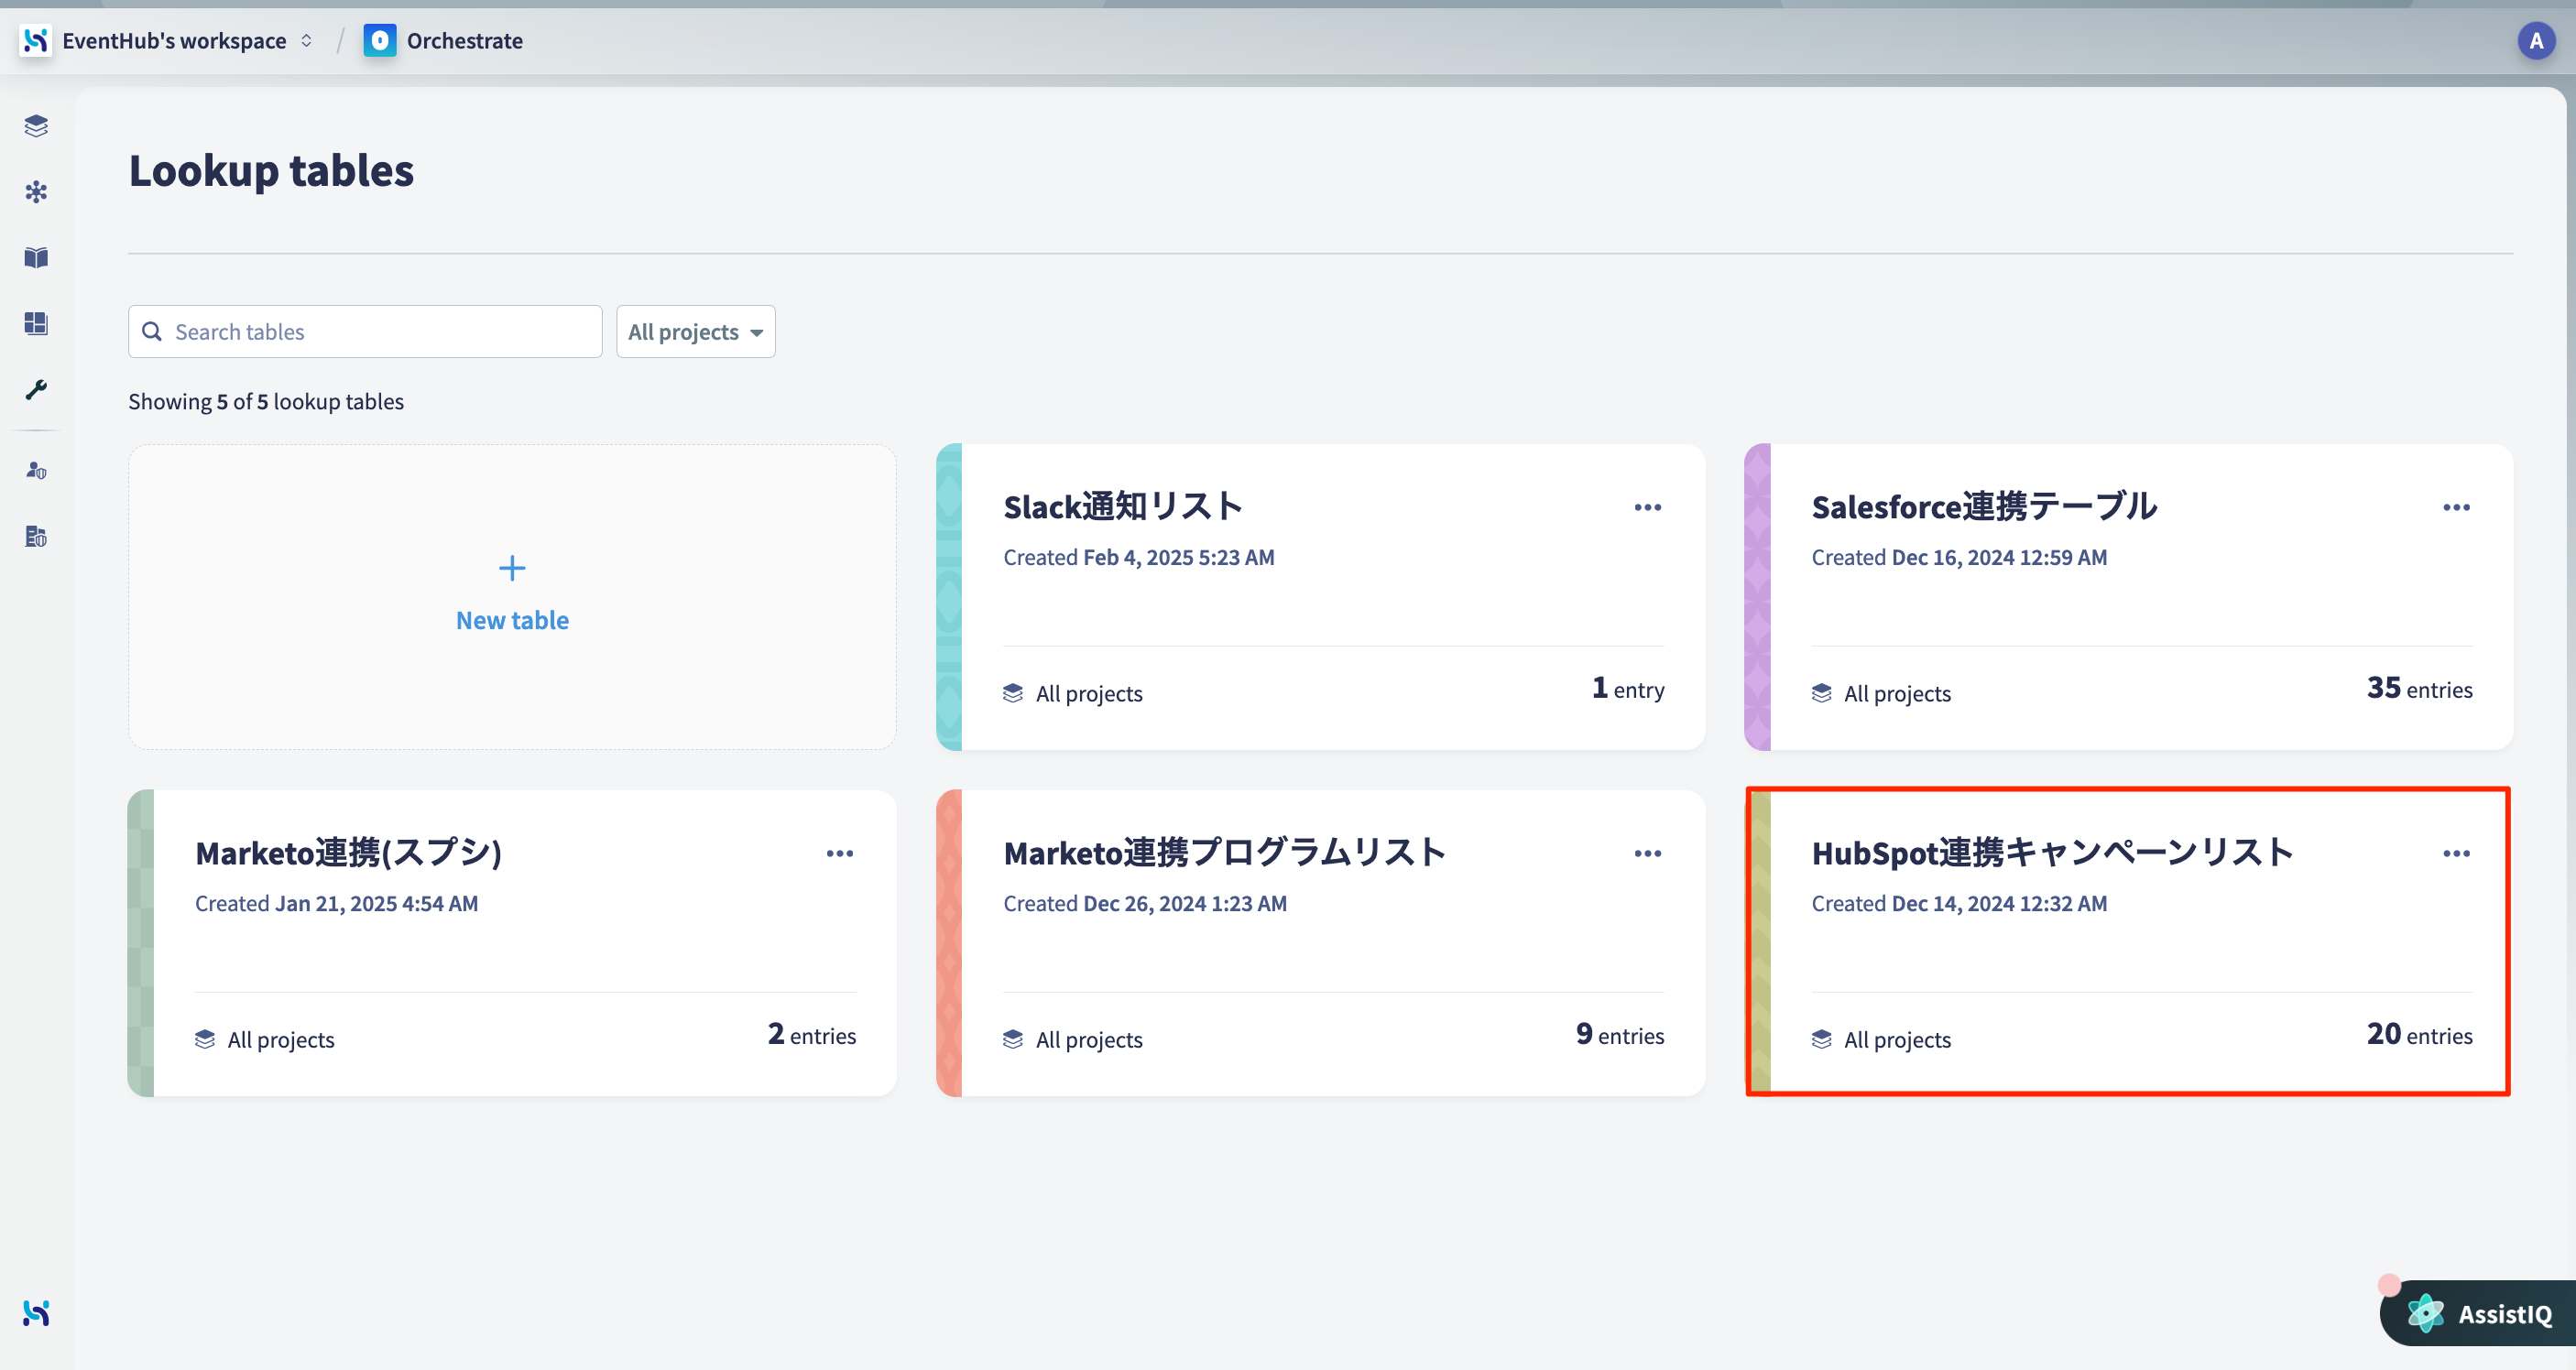
Task: Focus the Search tables input
Action: (365, 332)
